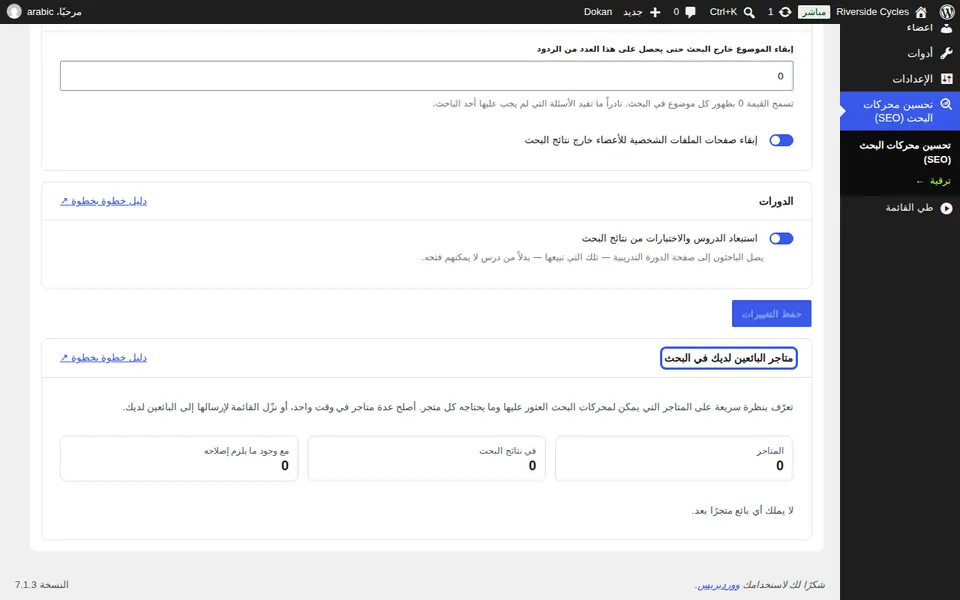Screen dimensions: 960x600
Task: Click the المتاجر stores count card
Action: pyautogui.click(x=674, y=459)
